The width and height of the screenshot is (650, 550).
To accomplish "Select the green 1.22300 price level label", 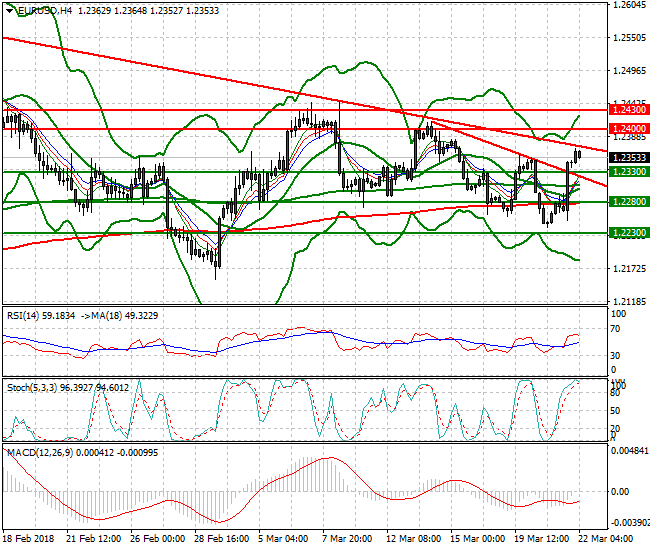I will coord(629,233).
